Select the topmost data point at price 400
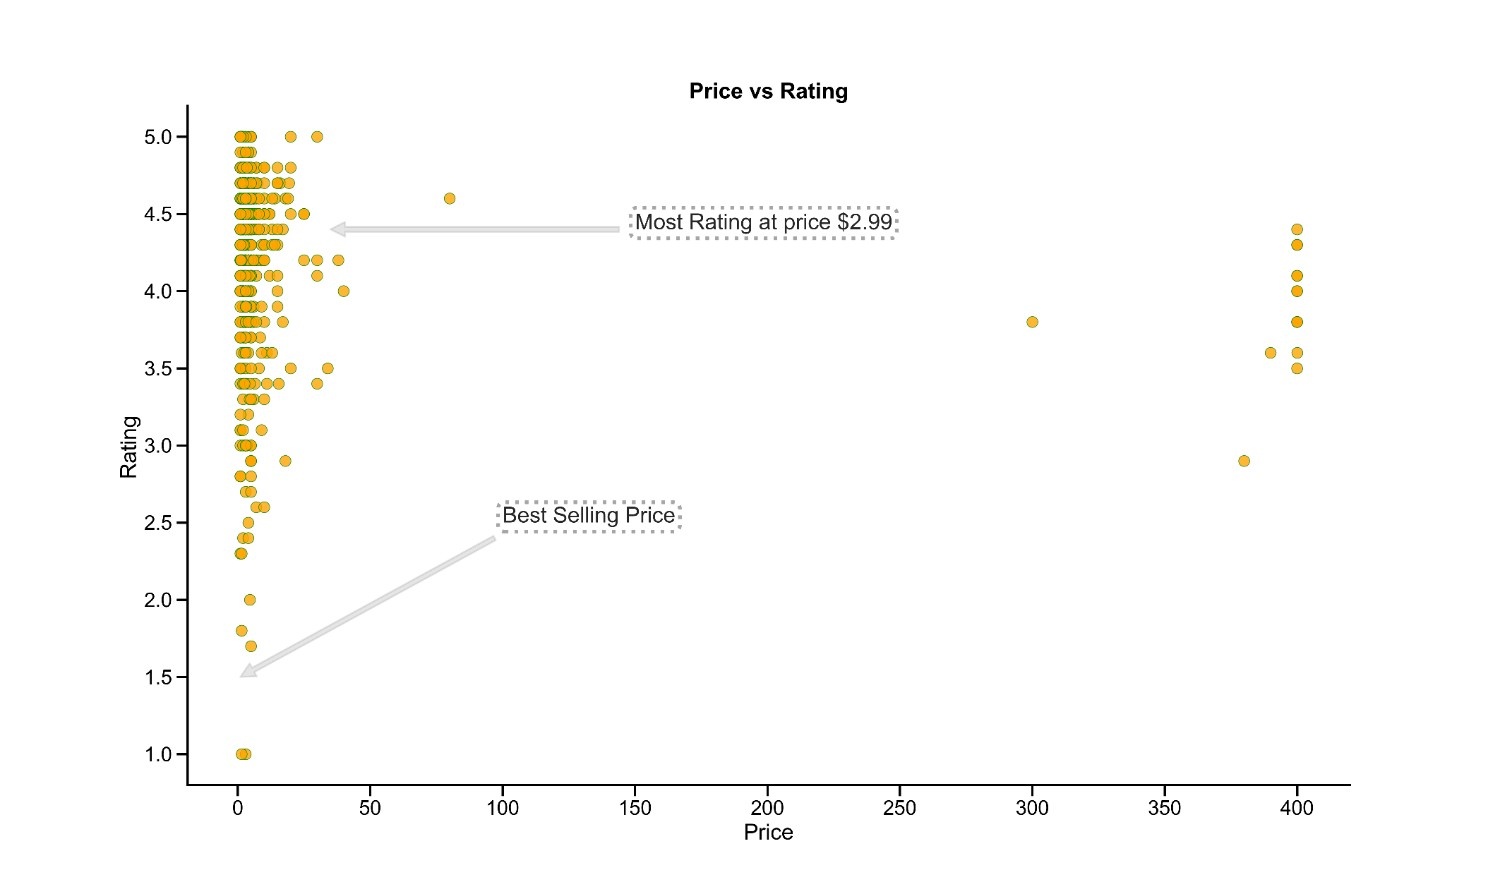The width and height of the screenshot is (1500, 882). [x=1297, y=230]
